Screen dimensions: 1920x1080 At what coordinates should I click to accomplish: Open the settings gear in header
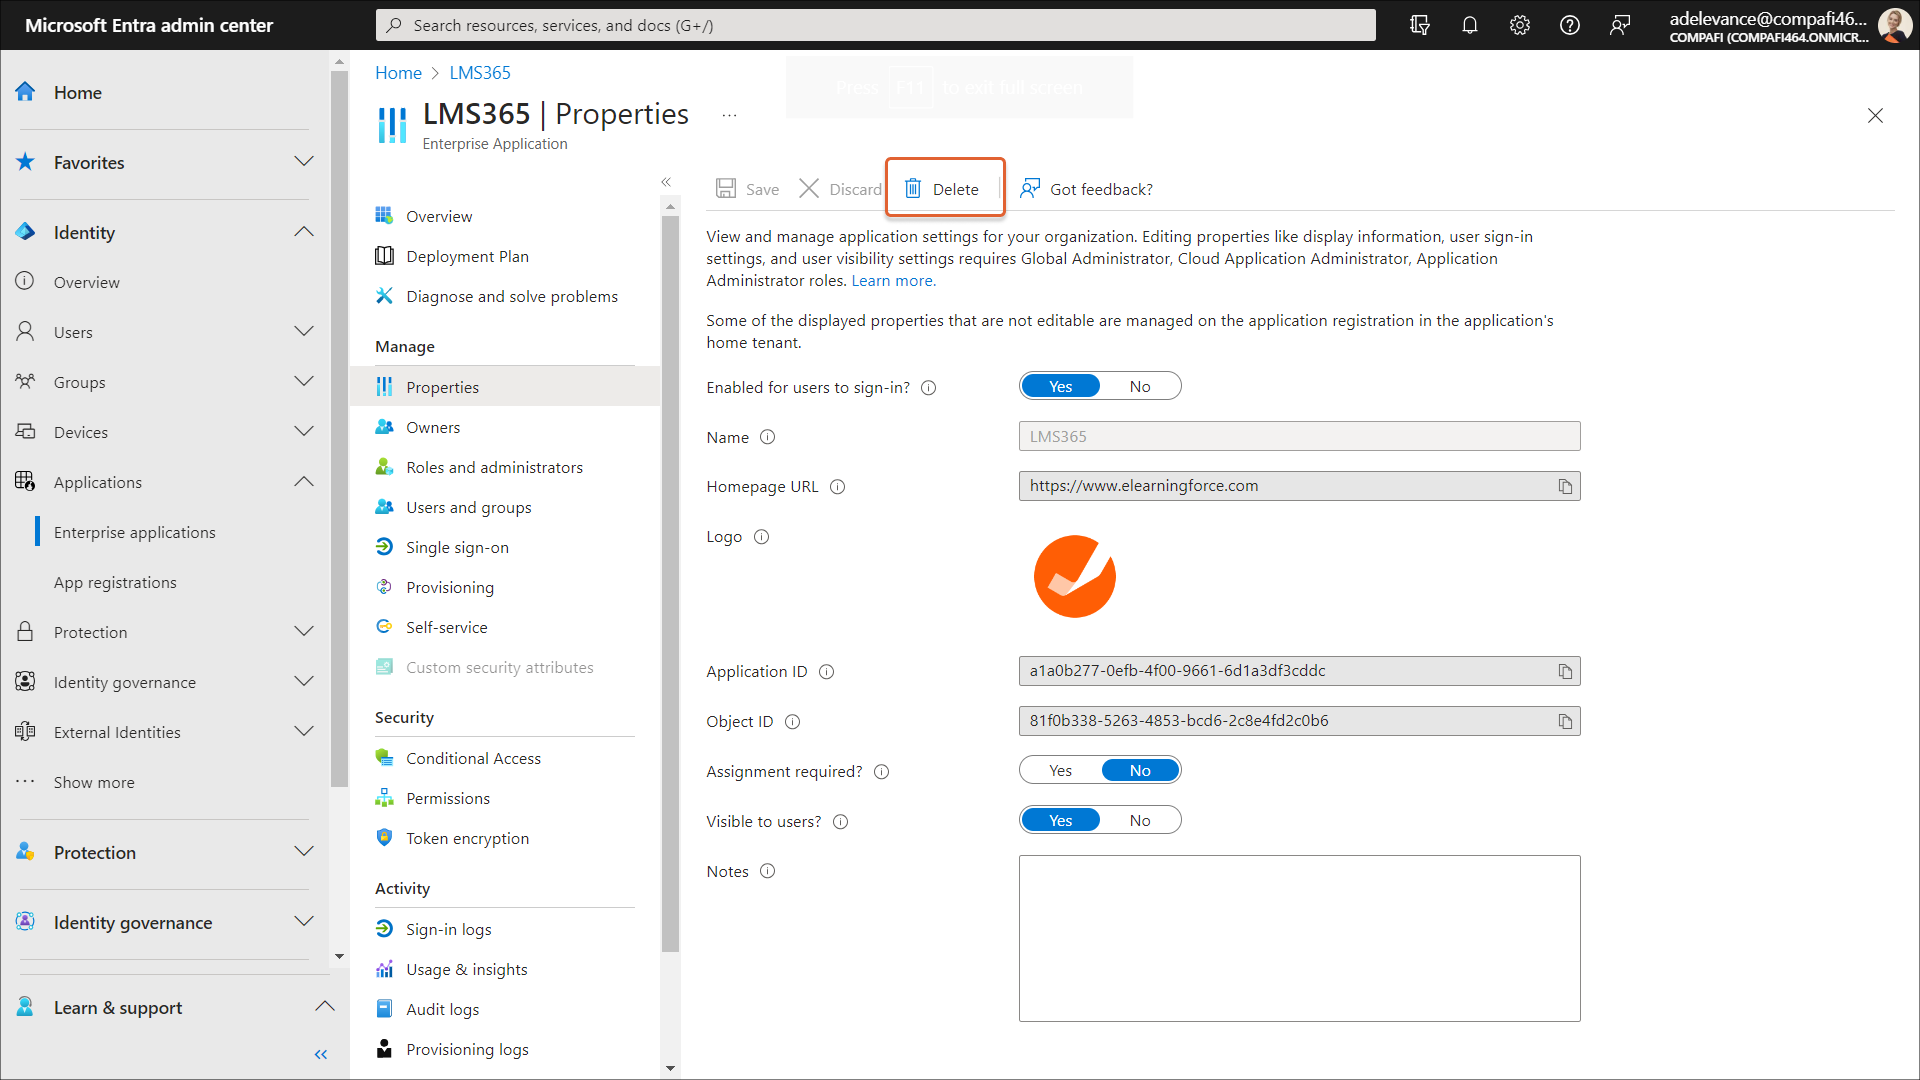pyautogui.click(x=1519, y=25)
